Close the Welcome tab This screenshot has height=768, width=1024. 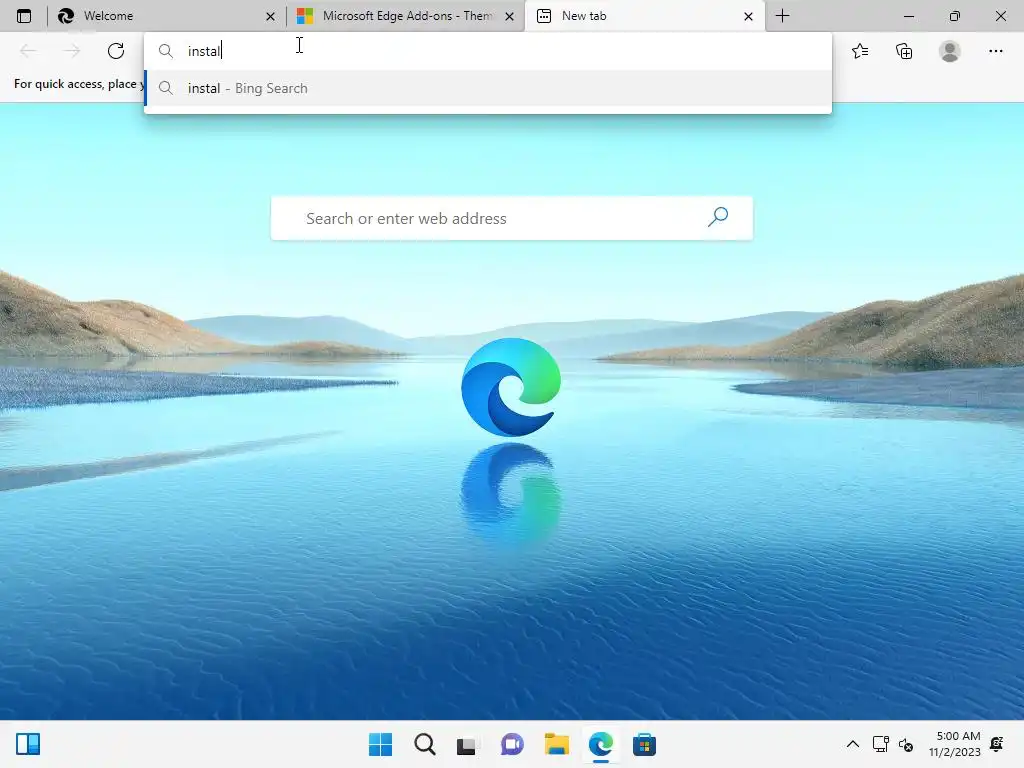coord(270,16)
